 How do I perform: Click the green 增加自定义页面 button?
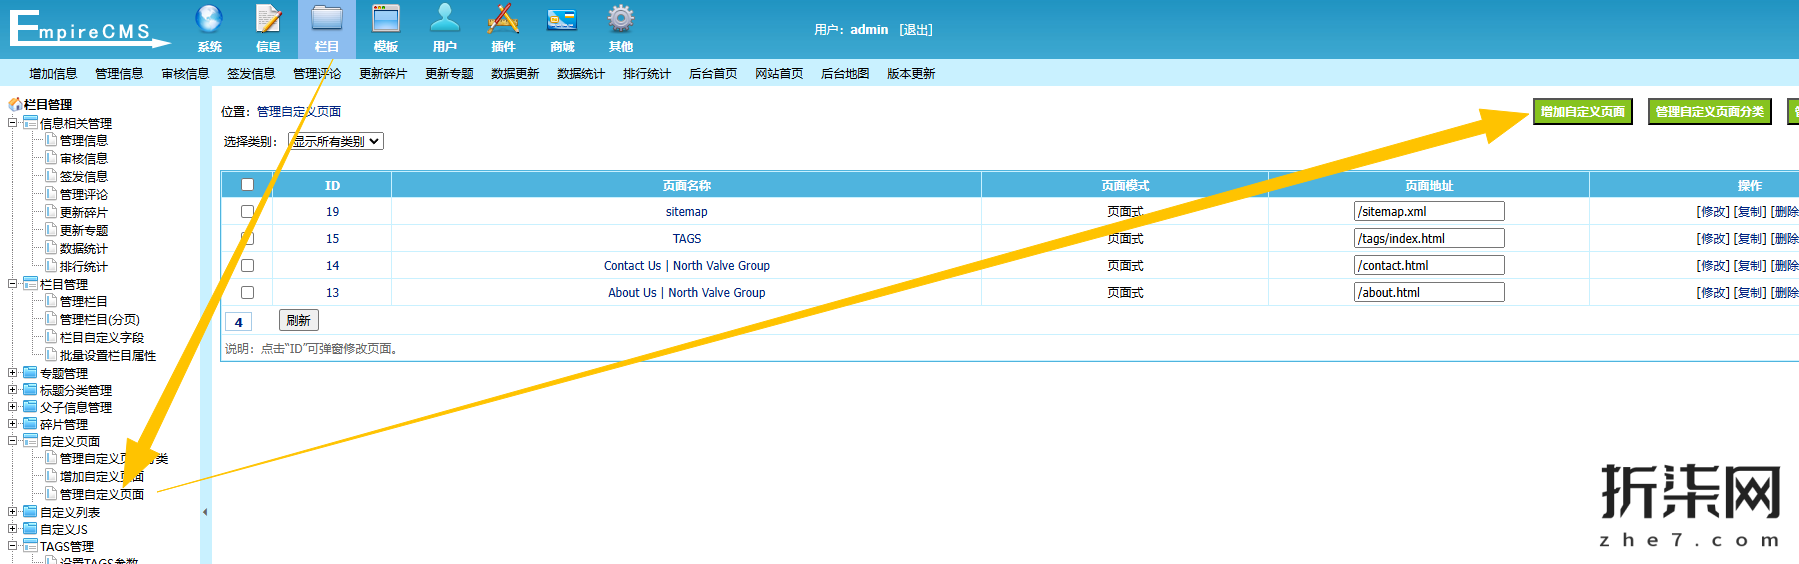point(1583,112)
